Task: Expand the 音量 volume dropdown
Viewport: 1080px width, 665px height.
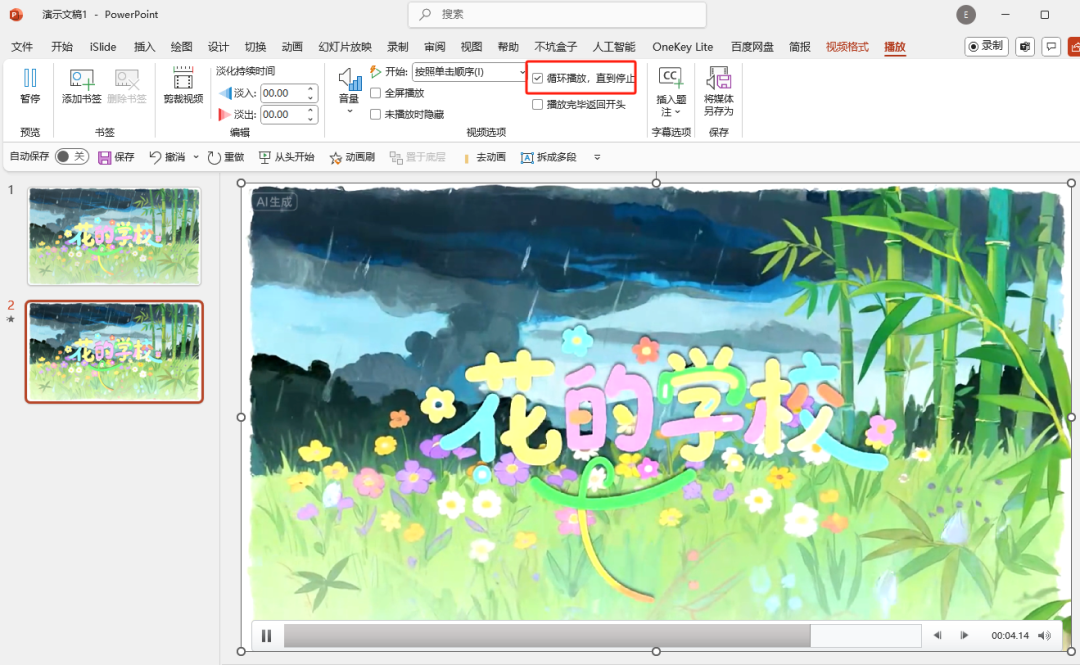Action: [349, 111]
